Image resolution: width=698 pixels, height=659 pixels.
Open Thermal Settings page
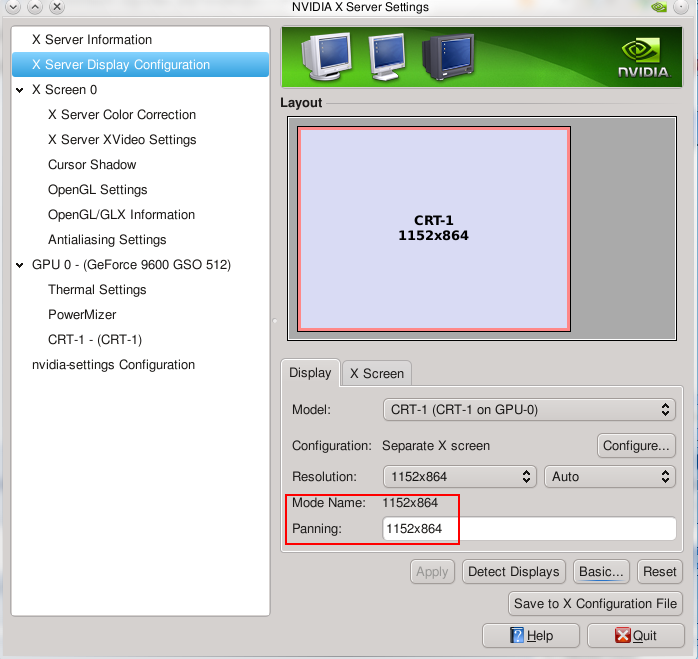(97, 289)
